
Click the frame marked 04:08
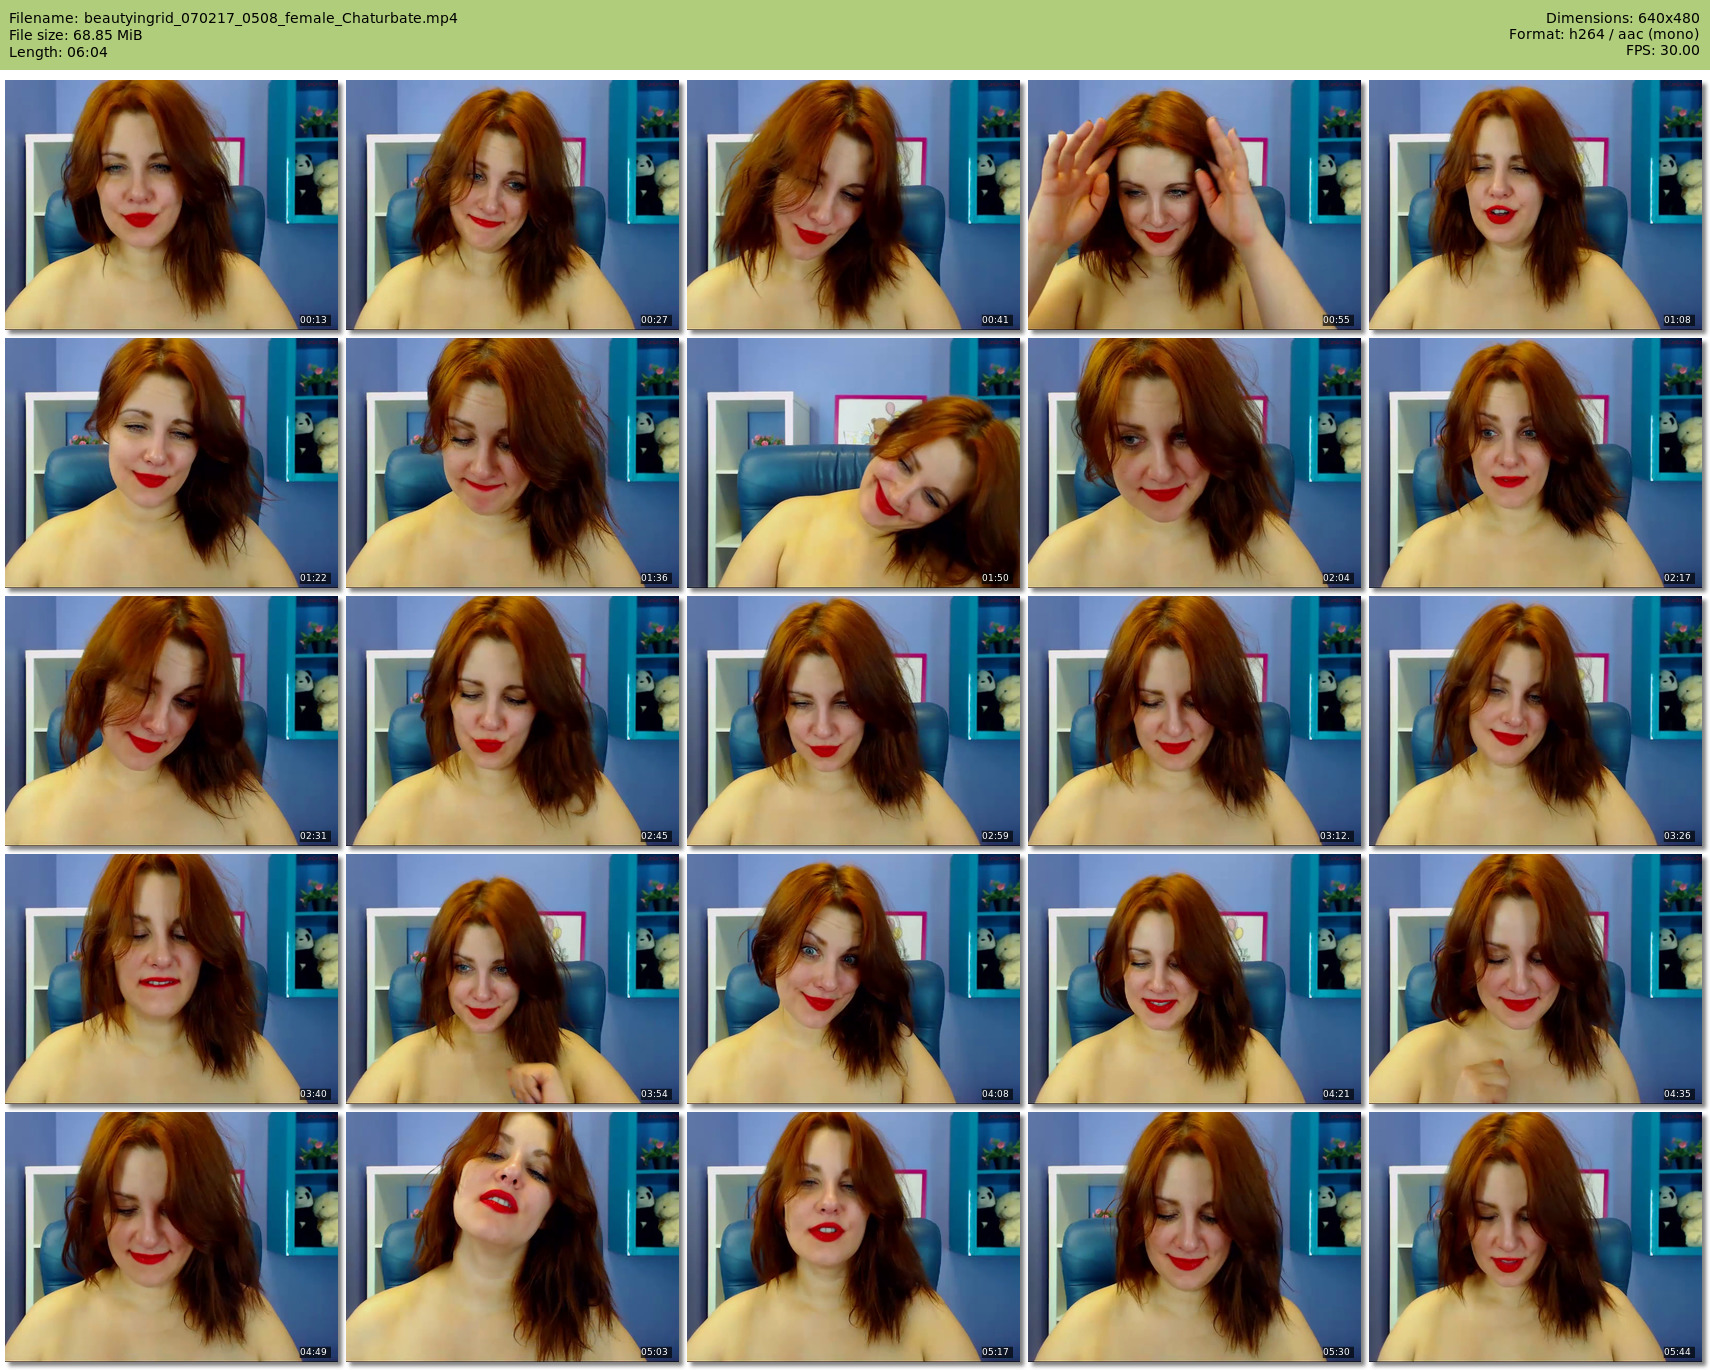click(x=854, y=979)
